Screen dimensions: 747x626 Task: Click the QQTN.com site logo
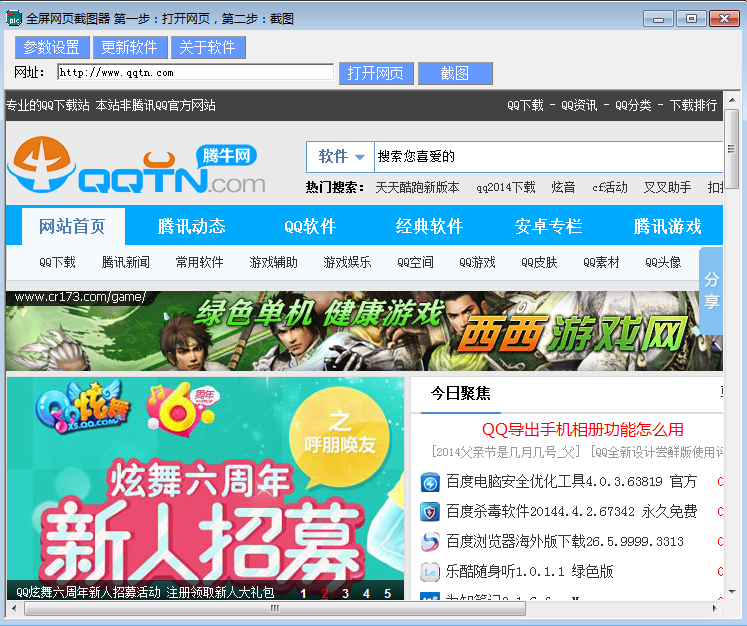click(x=136, y=166)
